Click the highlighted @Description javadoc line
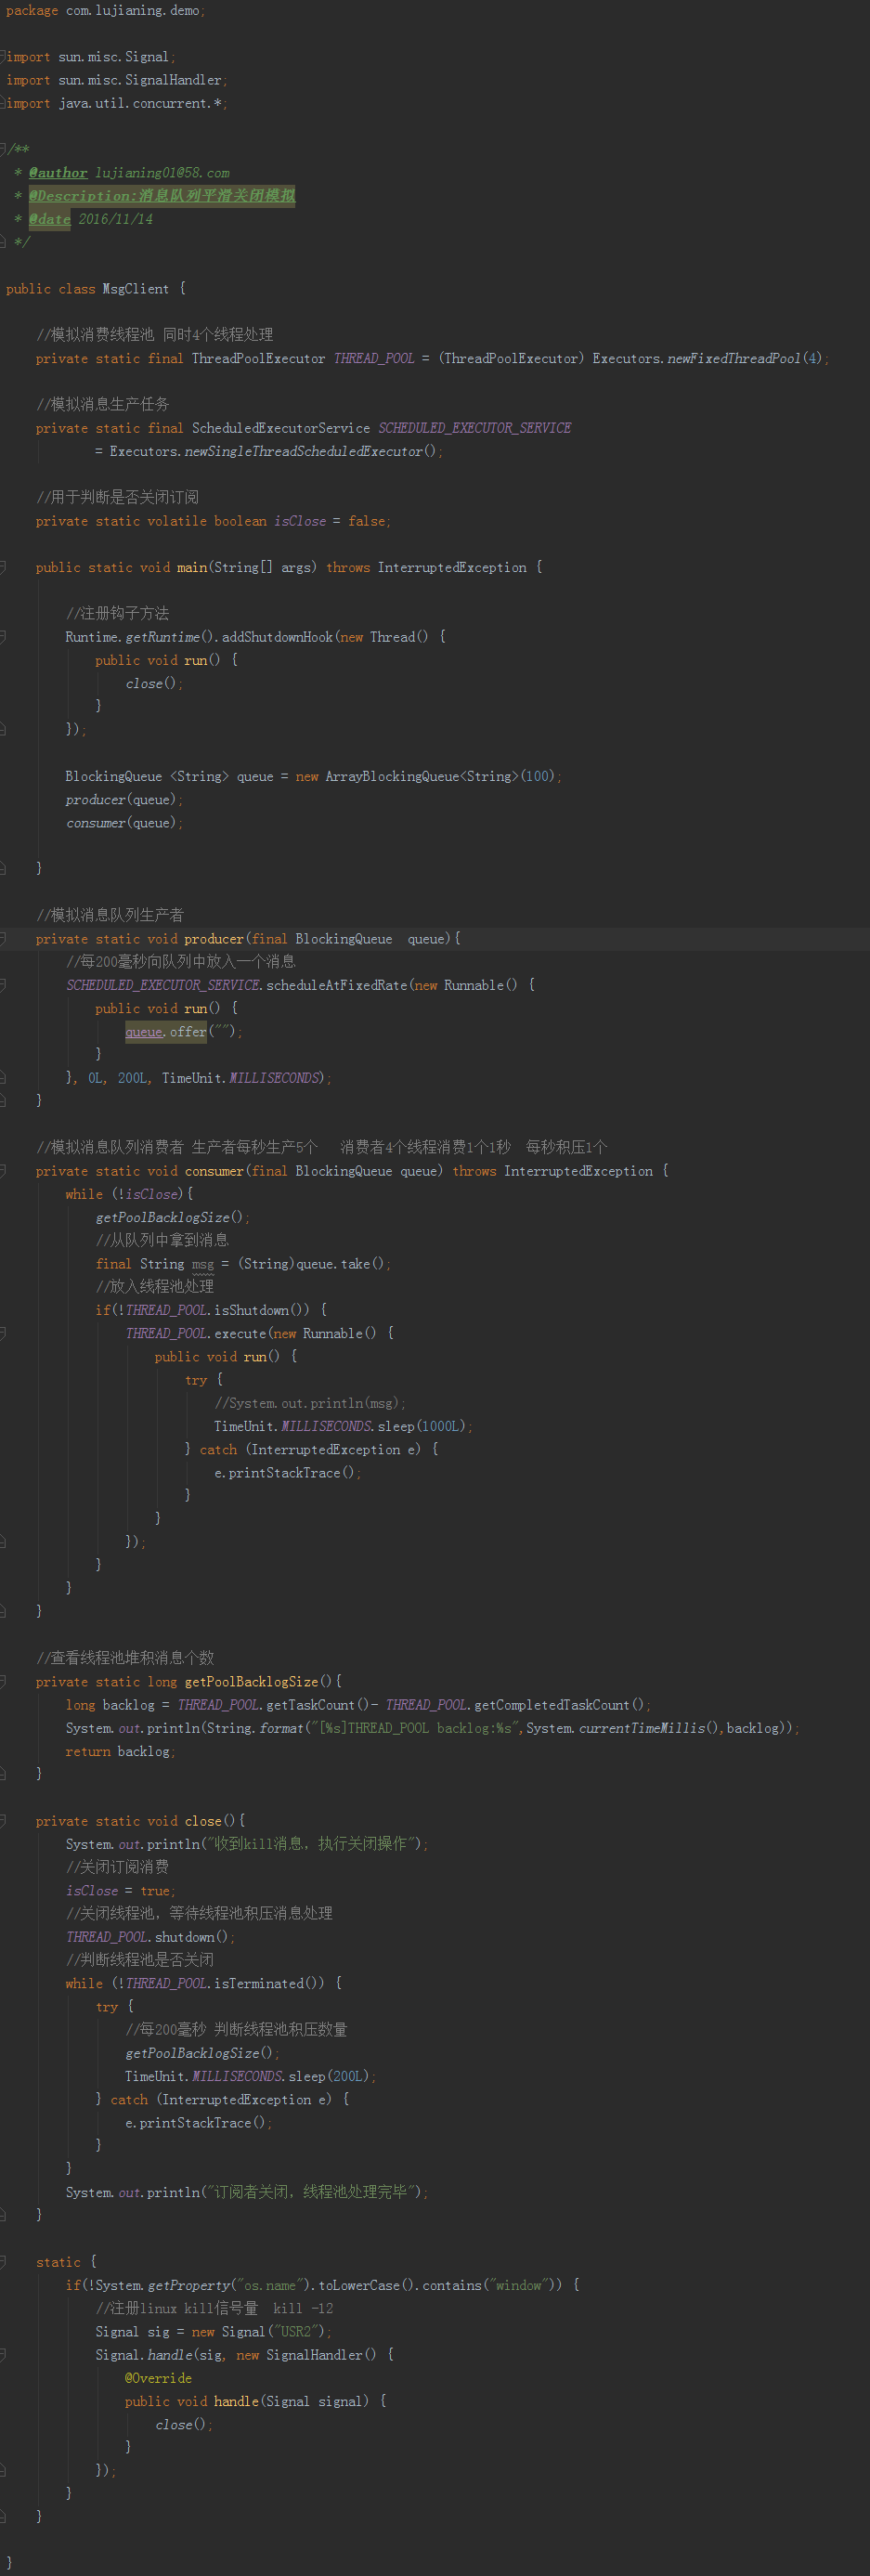 [162, 196]
